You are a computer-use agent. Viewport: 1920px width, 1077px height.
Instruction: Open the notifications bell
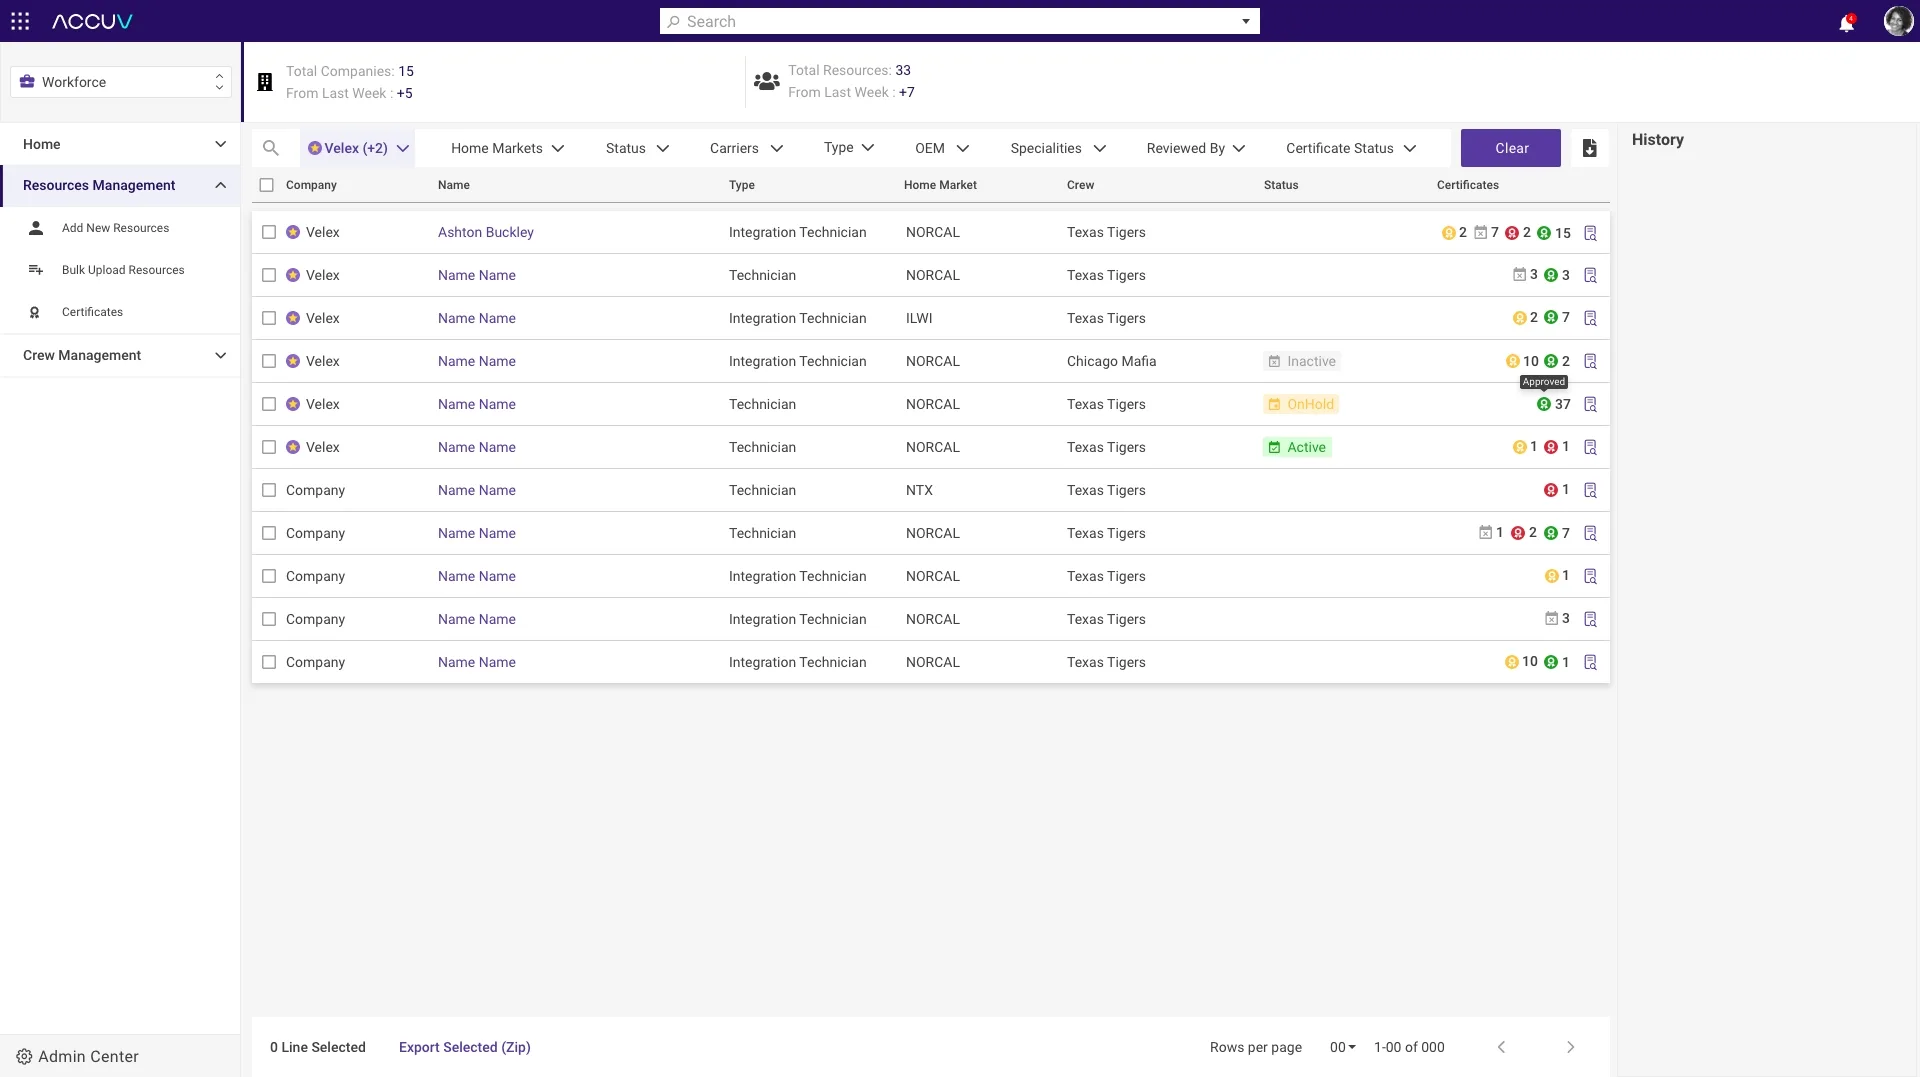click(1846, 22)
